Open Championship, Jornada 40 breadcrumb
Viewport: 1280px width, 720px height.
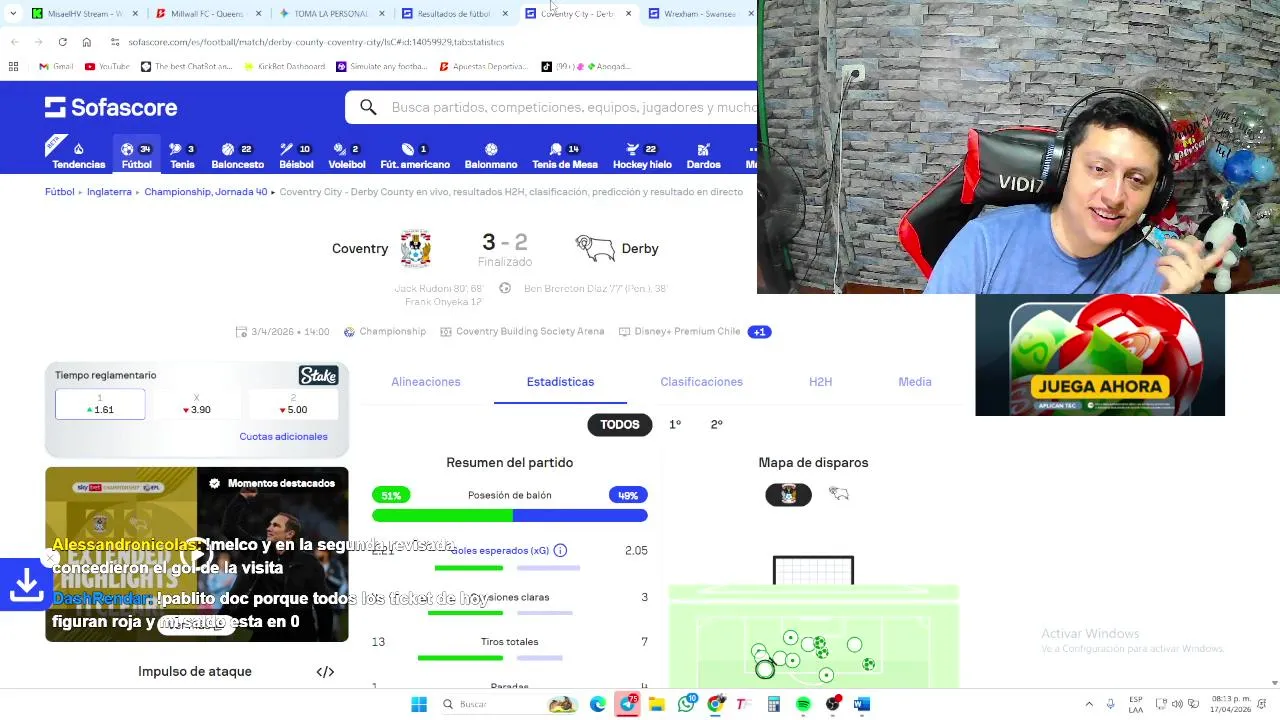[x=205, y=192]
